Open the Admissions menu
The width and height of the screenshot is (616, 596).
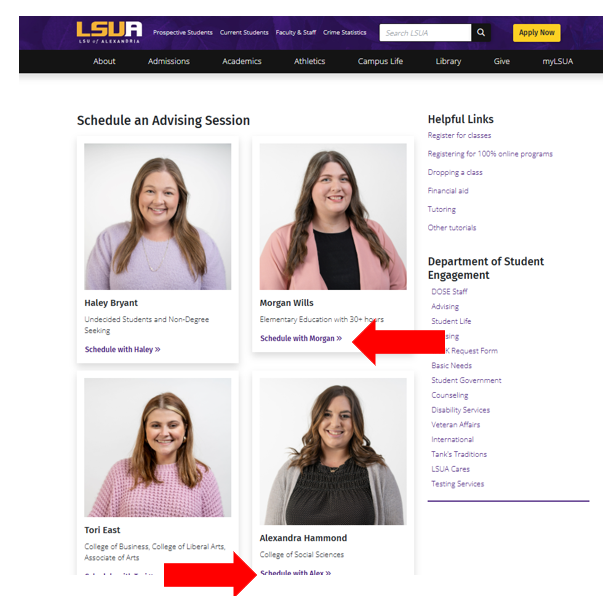(169, 61)
